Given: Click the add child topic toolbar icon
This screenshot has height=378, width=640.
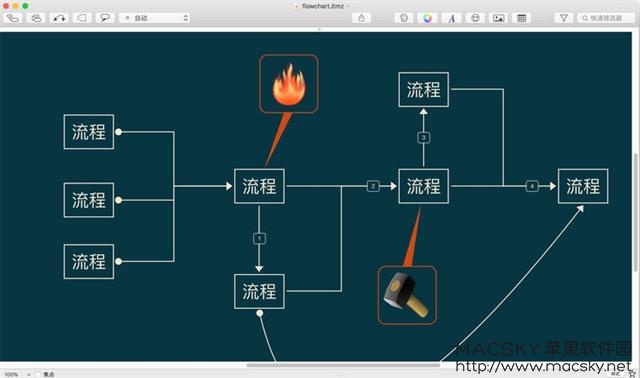Looking at the screenshot, I should tap(13, 18).
